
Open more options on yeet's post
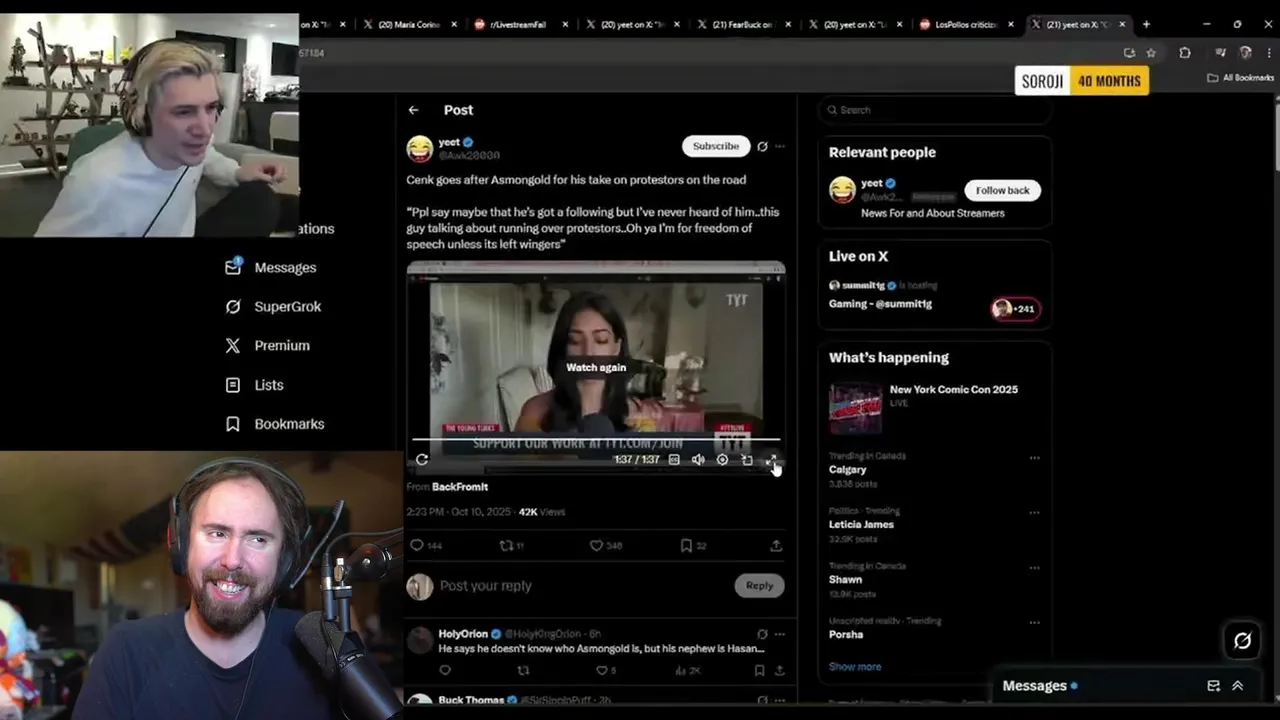(780, 146)
